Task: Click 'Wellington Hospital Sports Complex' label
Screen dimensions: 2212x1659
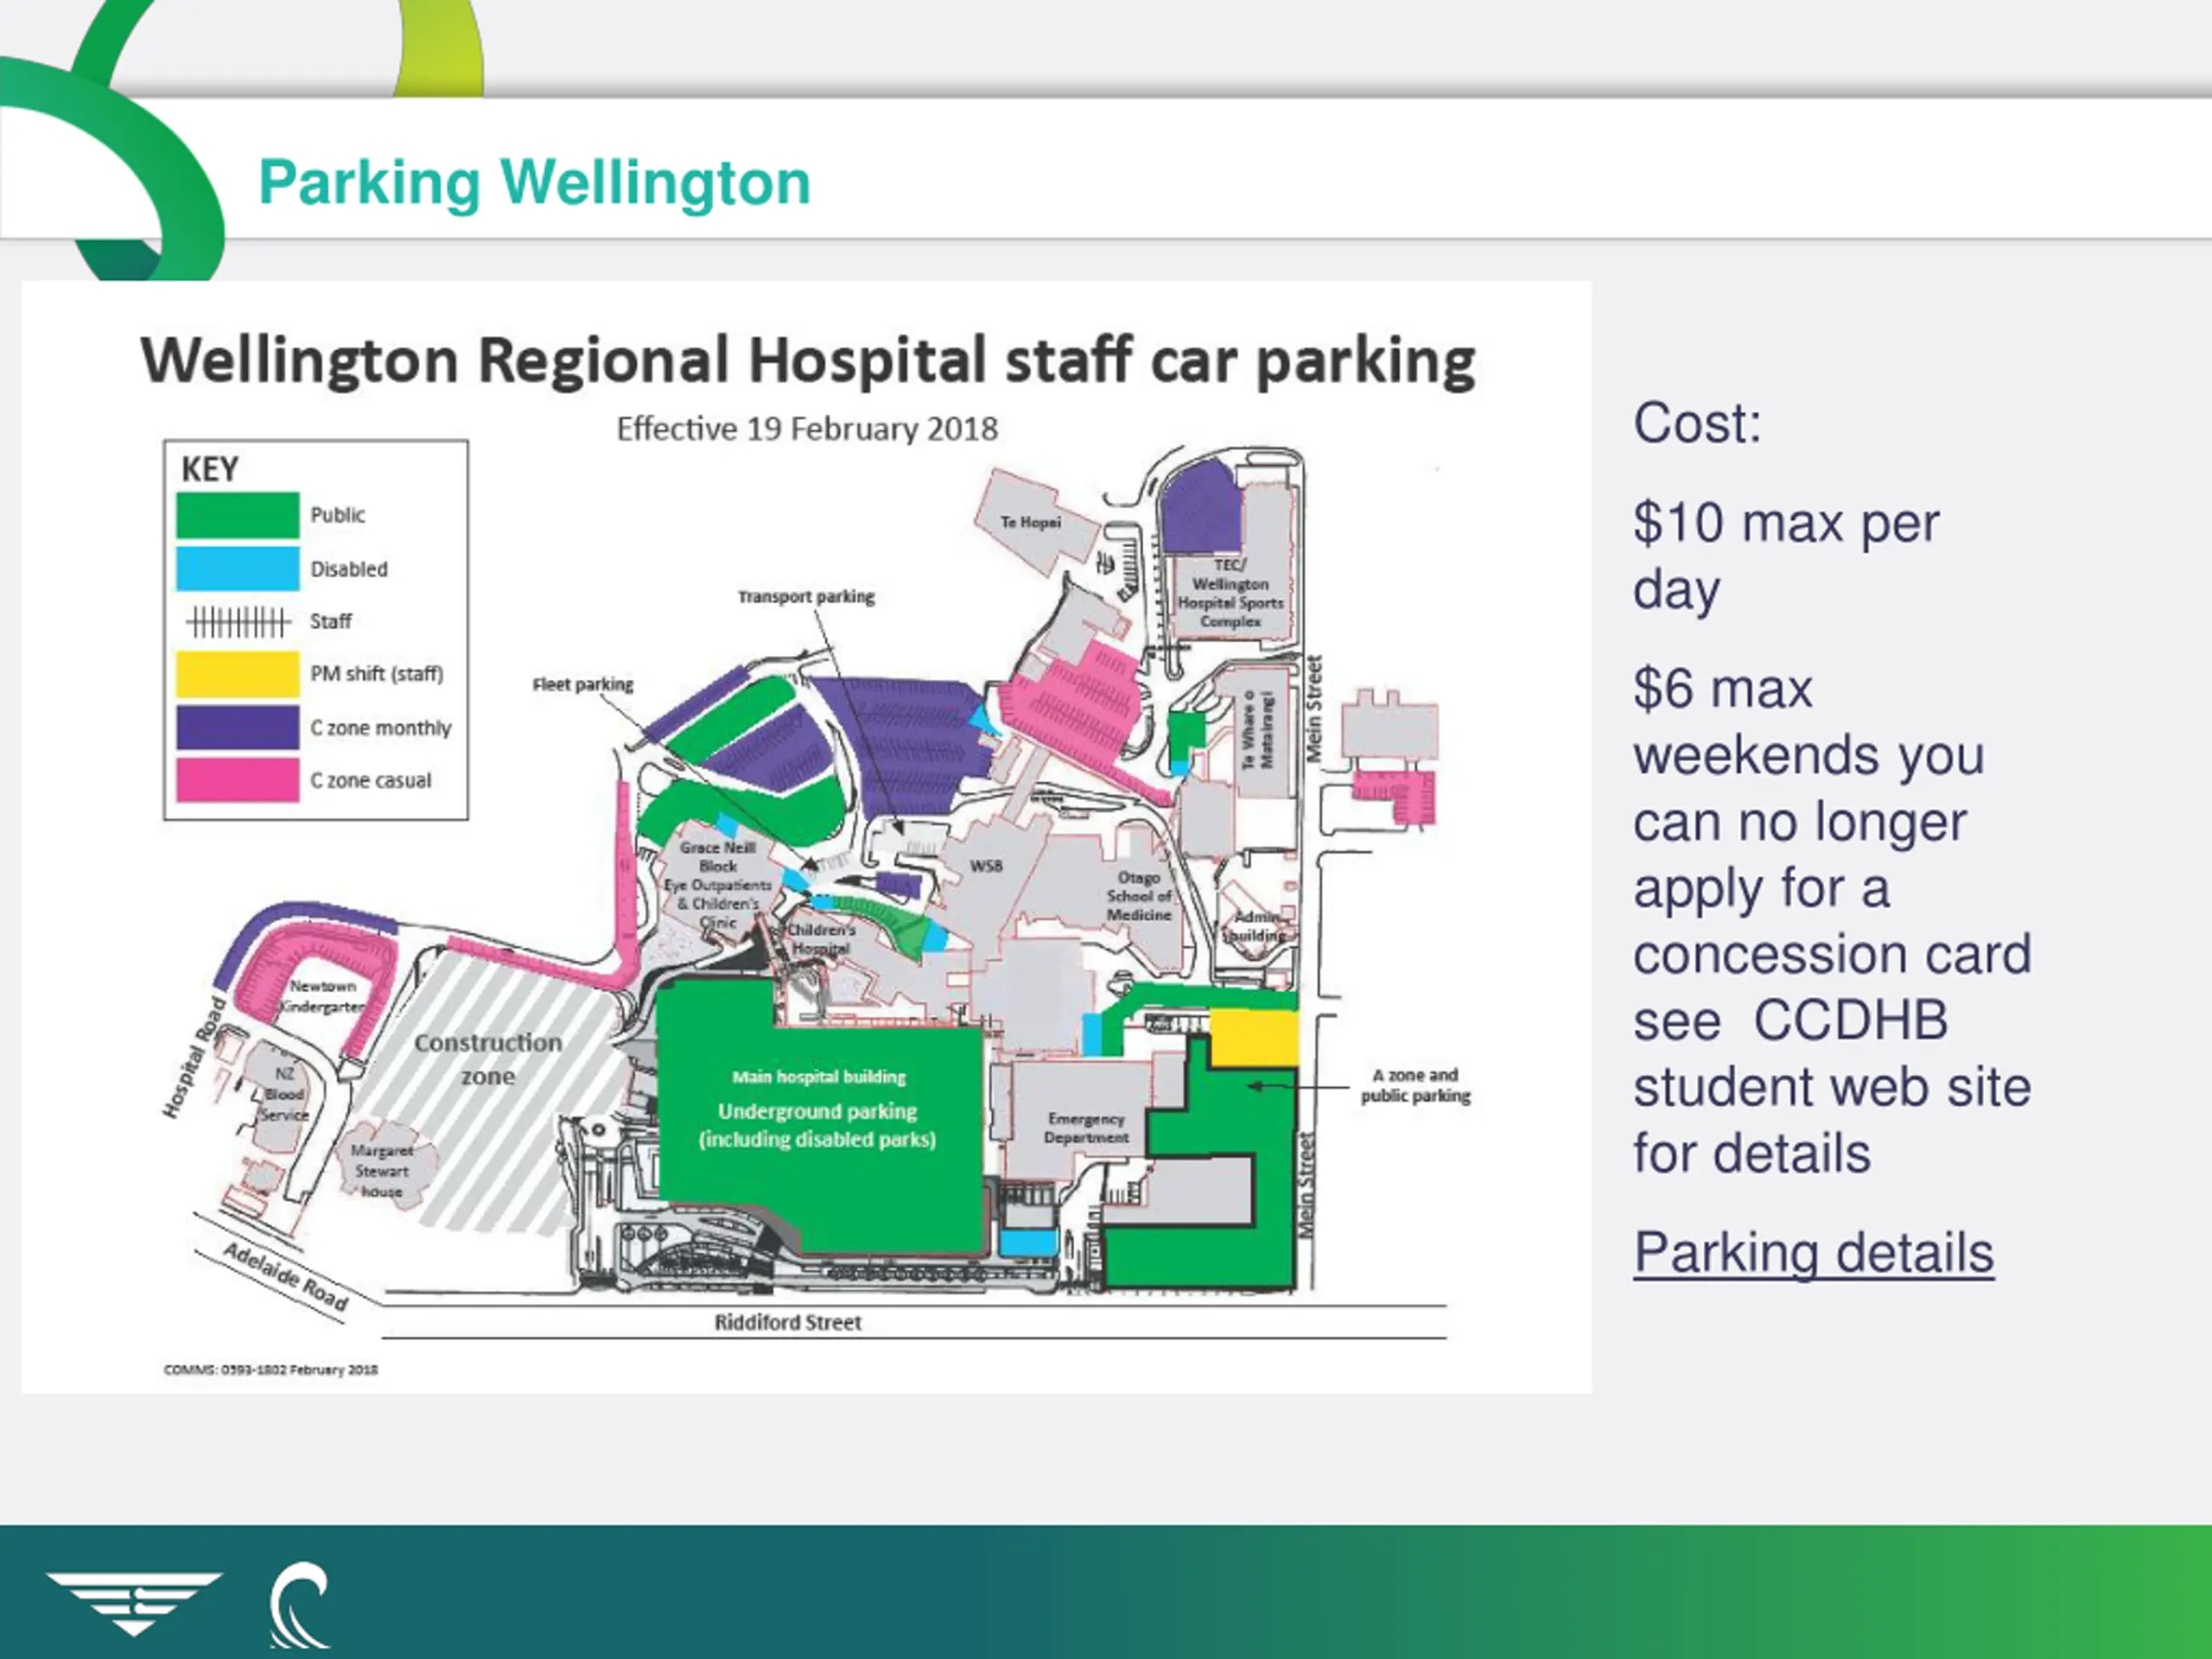Action: 1230,602
